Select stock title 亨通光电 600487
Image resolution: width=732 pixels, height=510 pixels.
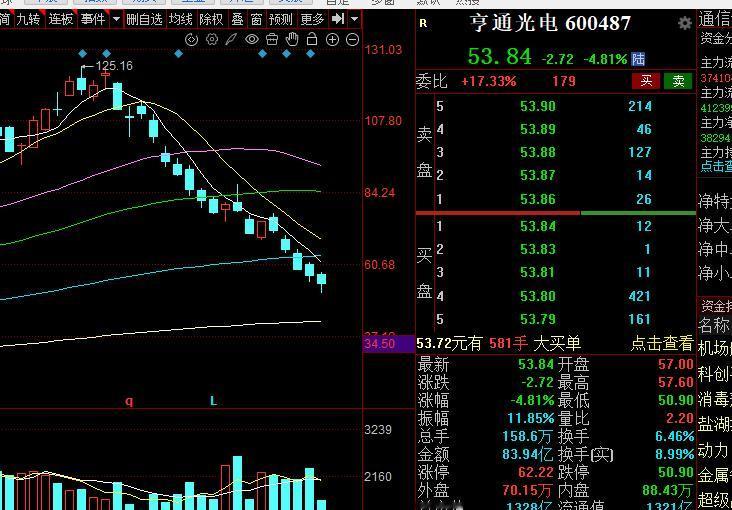pyautogui.click(x=550, y=23)
